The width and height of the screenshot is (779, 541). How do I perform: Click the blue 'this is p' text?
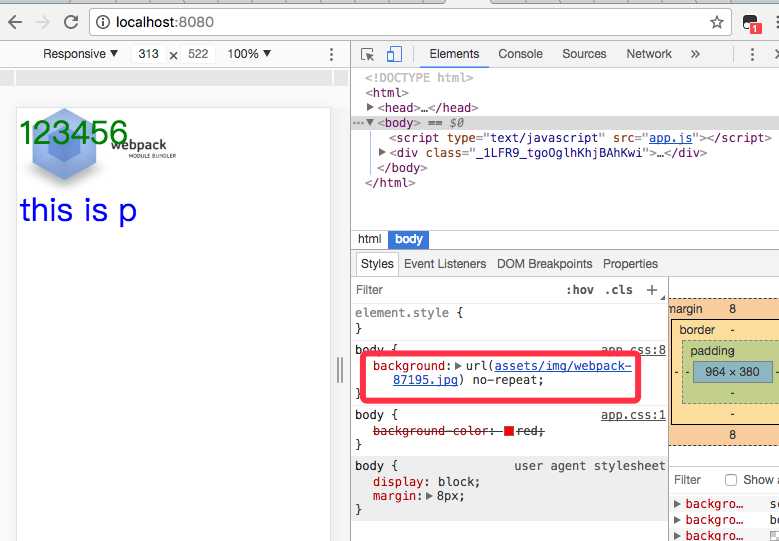[x=78, y=209]
